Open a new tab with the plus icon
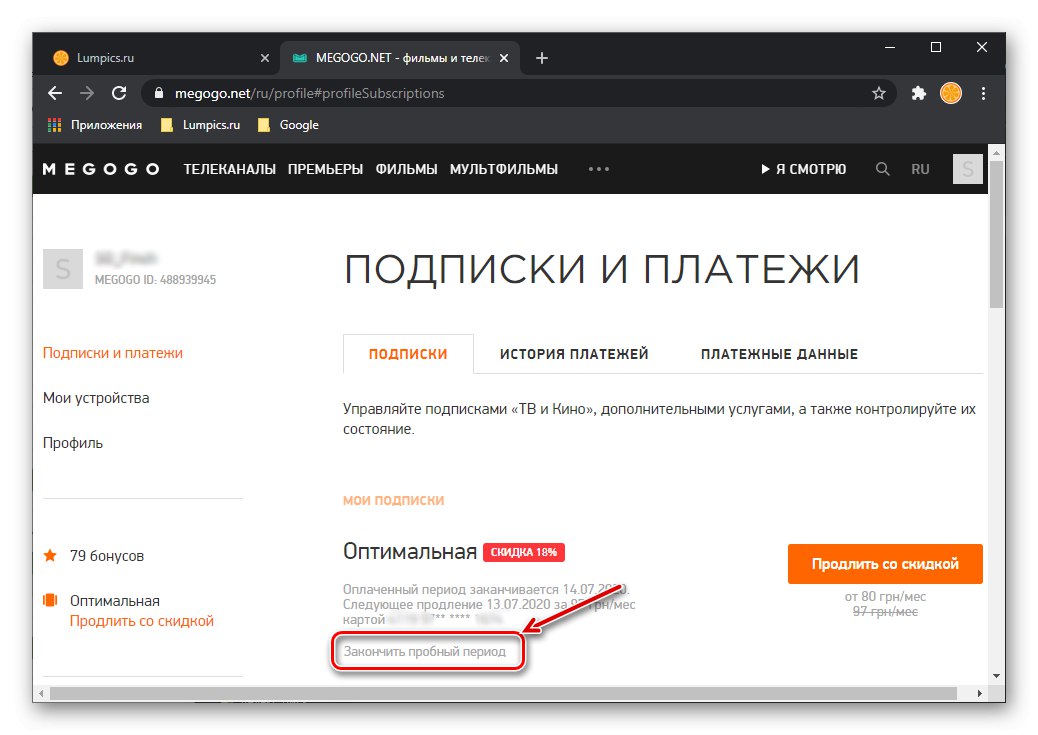 [542, 58]
